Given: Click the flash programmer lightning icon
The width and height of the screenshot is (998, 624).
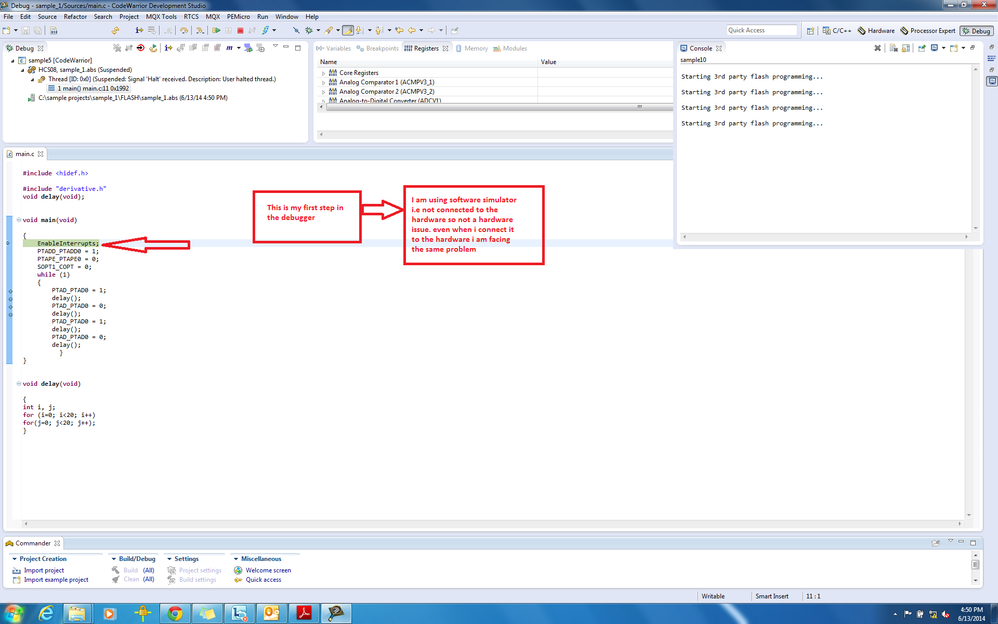Looking at the screenshot, I should 265,30.
